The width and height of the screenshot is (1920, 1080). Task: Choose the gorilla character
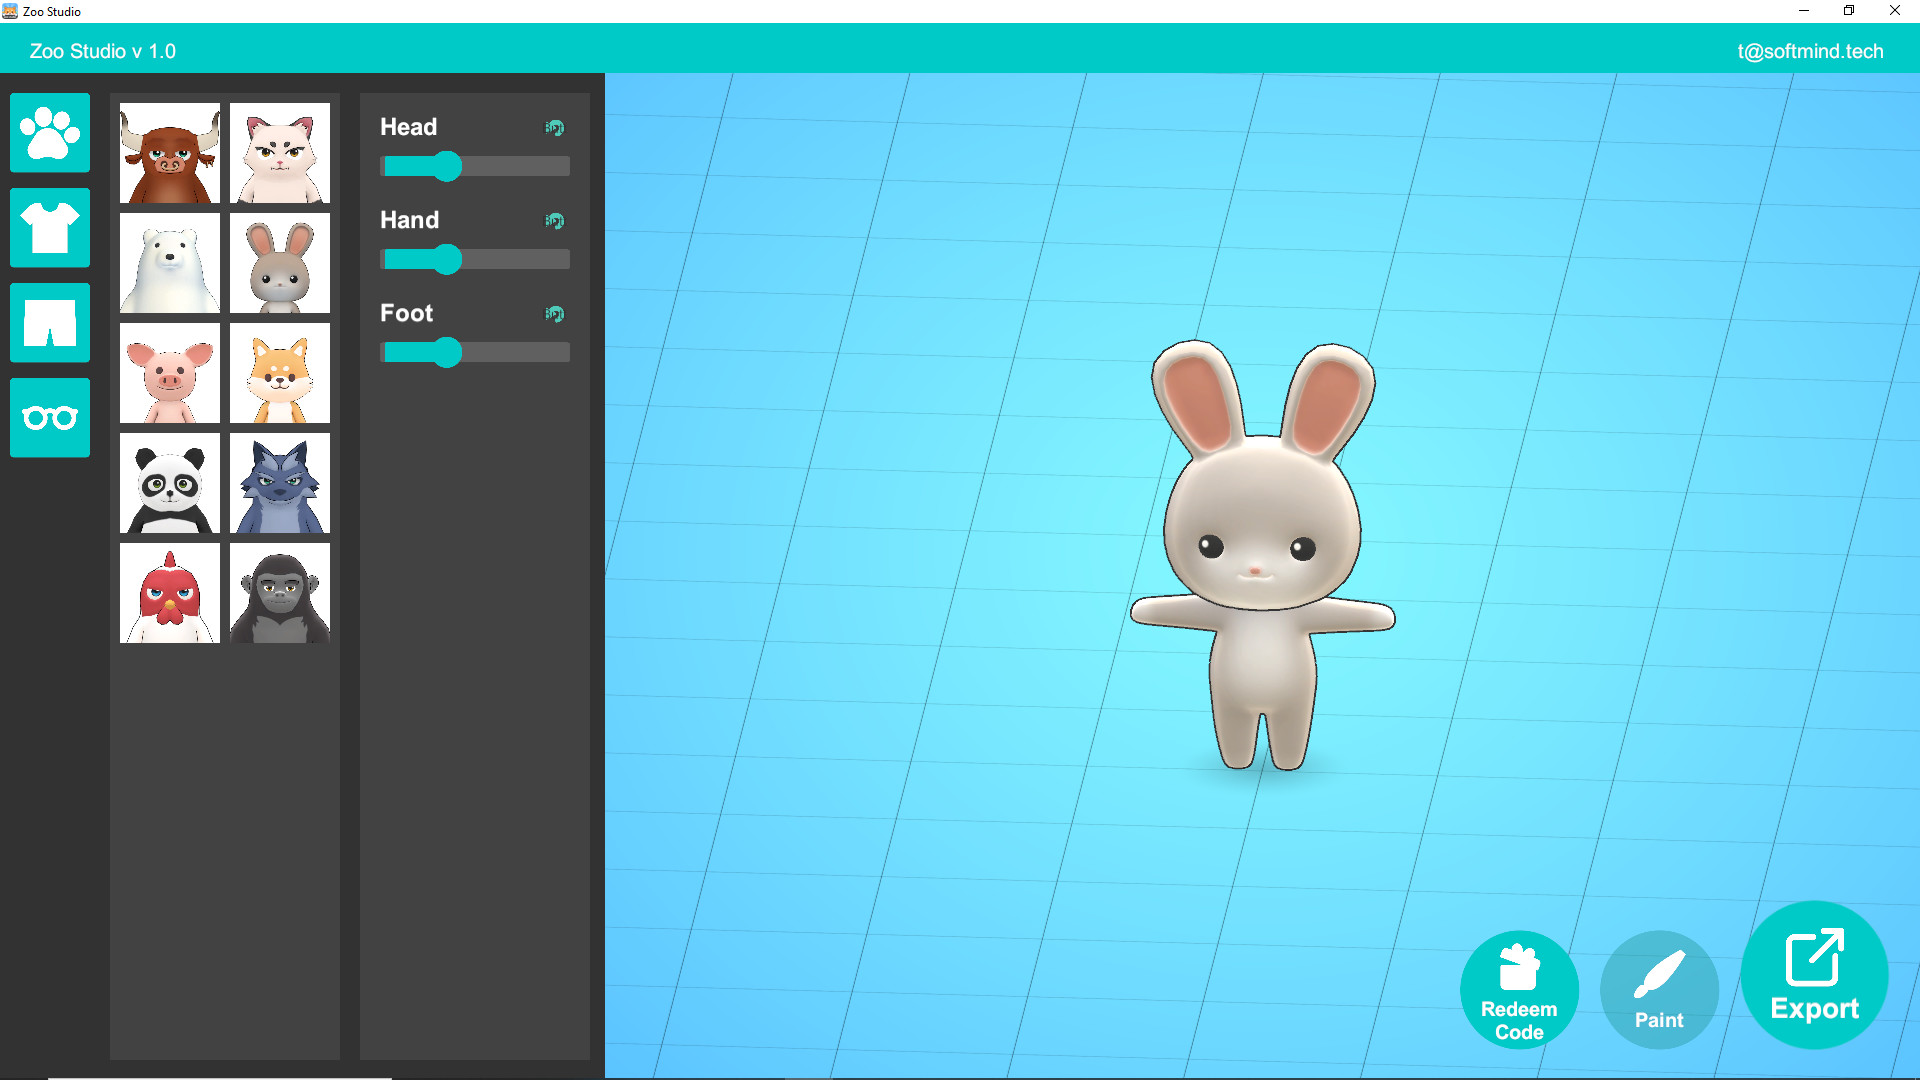pyautogui.click(x=279, y=593)
